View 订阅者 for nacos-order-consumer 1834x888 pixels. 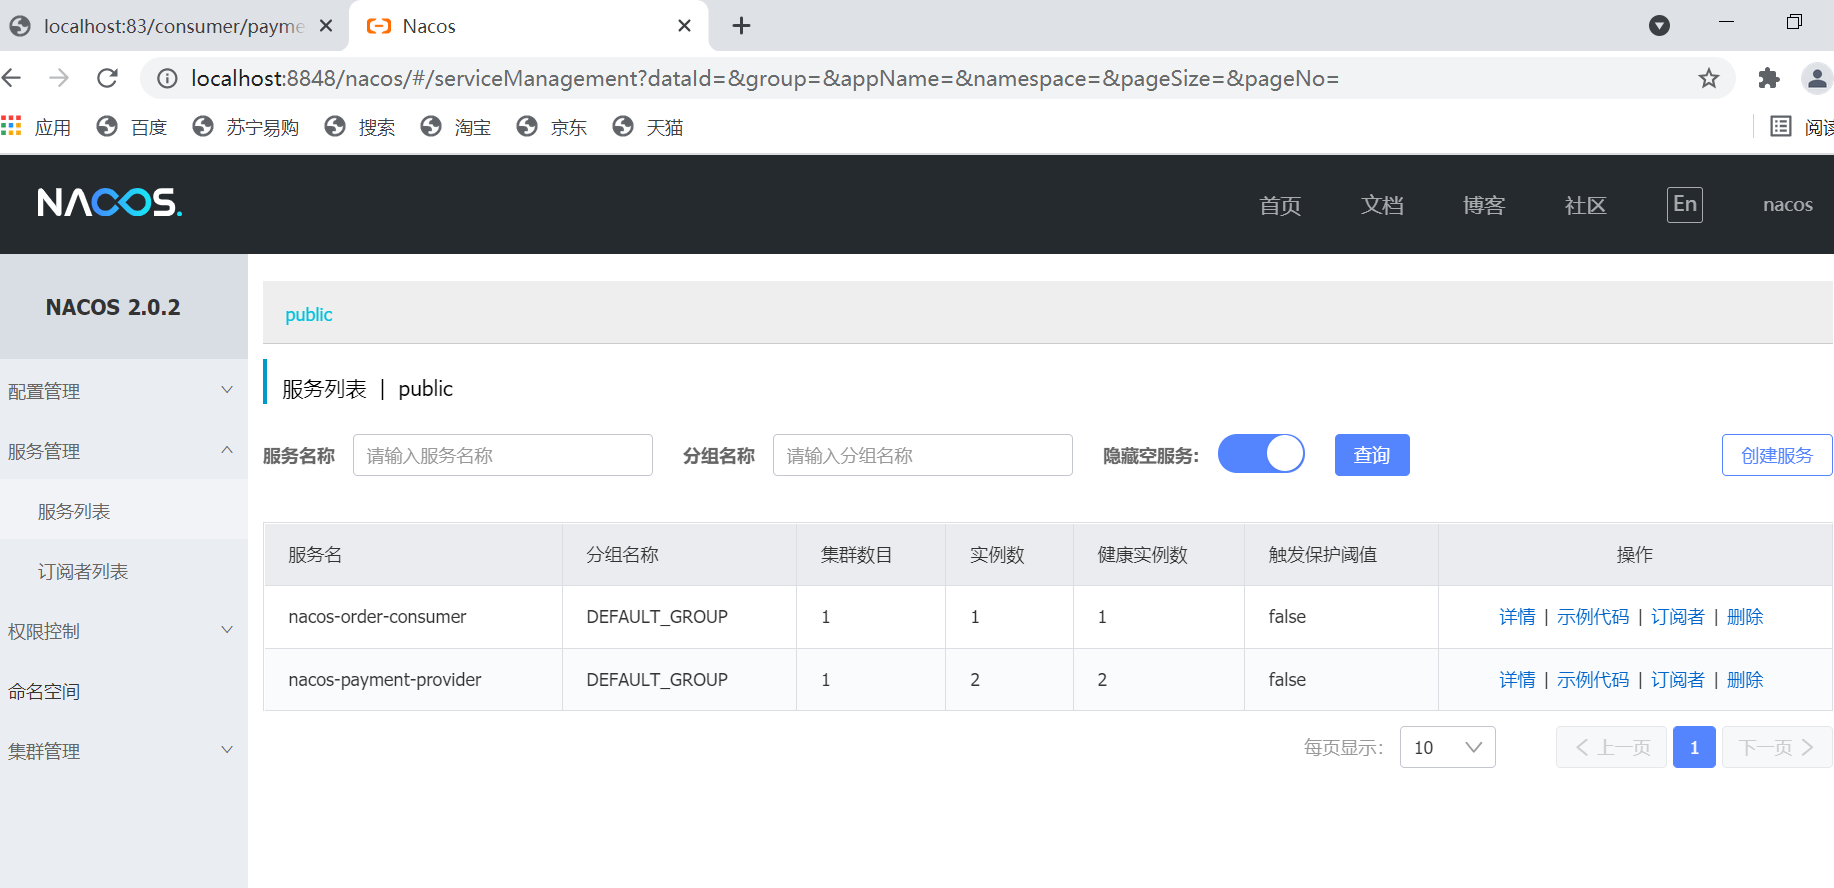1678,617
